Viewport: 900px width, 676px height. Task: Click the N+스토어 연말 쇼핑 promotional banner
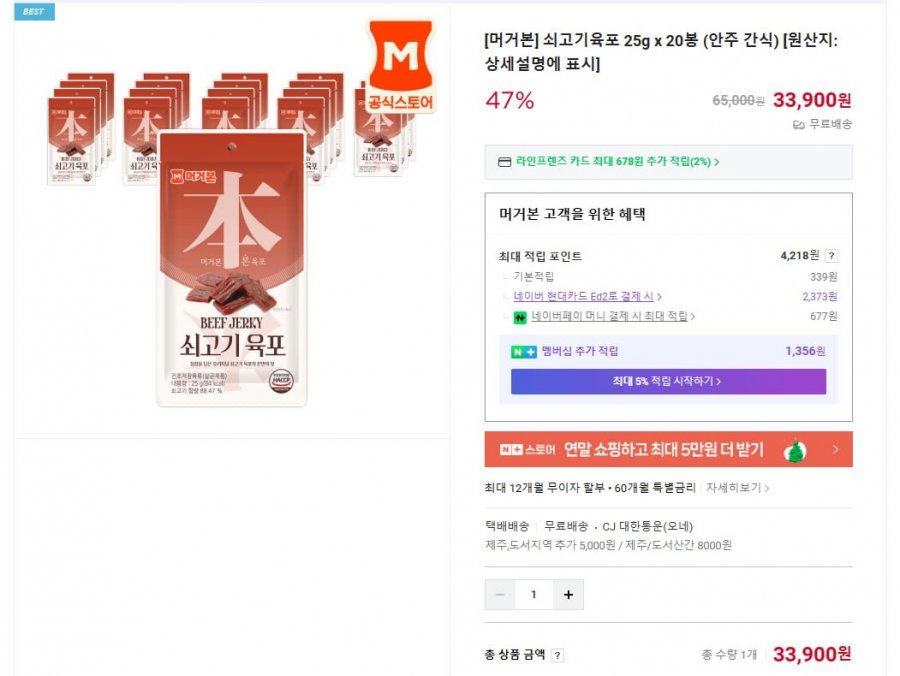tap(668, 449)
